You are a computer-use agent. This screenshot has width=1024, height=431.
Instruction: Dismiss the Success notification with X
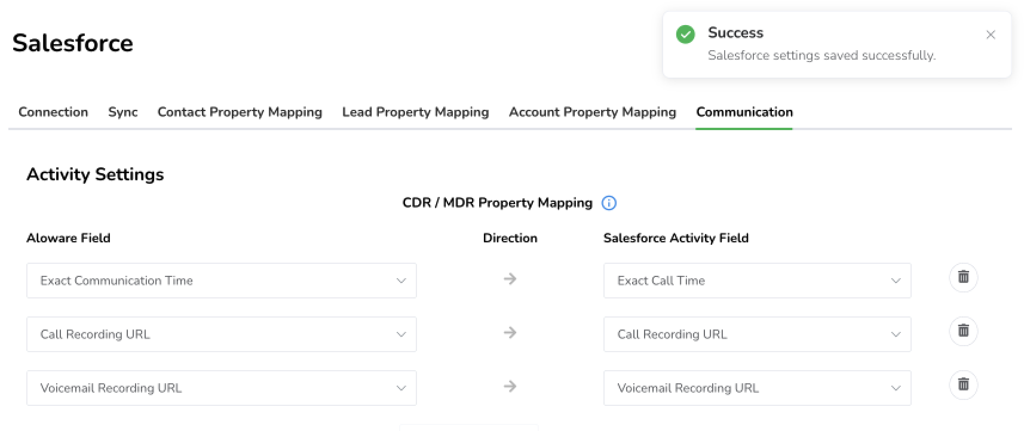coord(991,35)
